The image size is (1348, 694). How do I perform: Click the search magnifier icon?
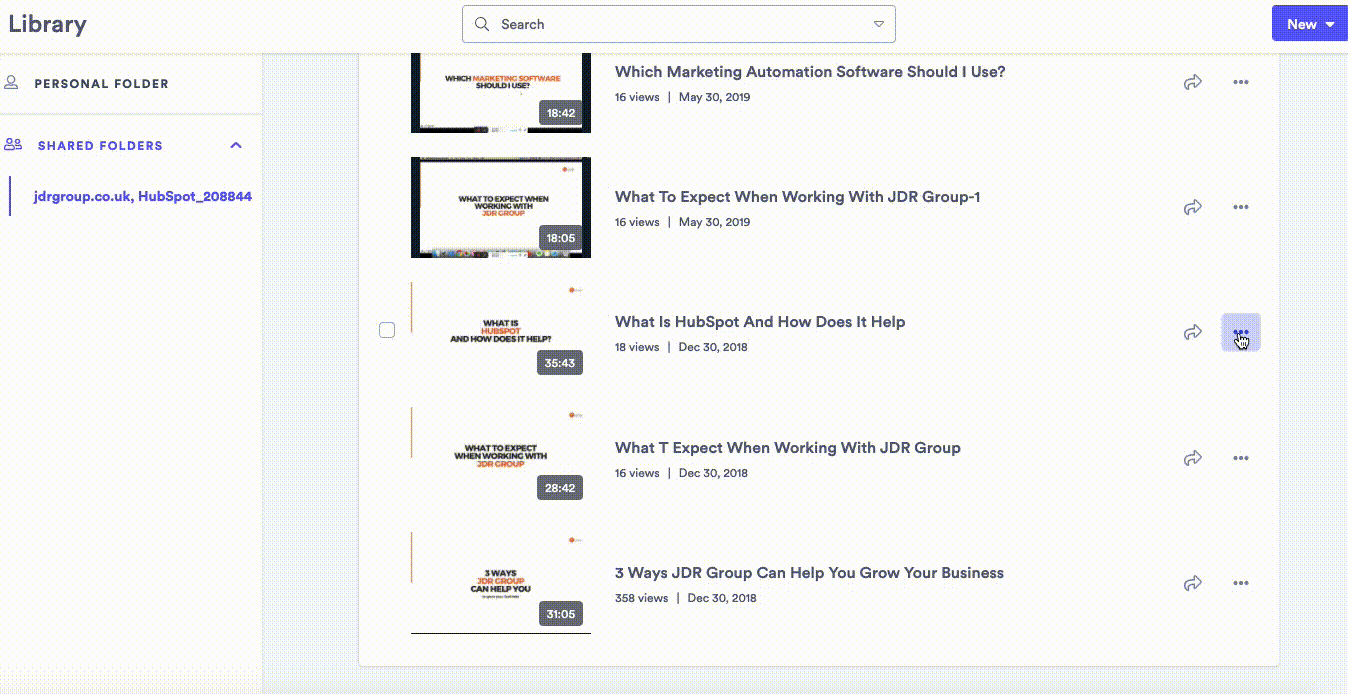pos(482,24)
